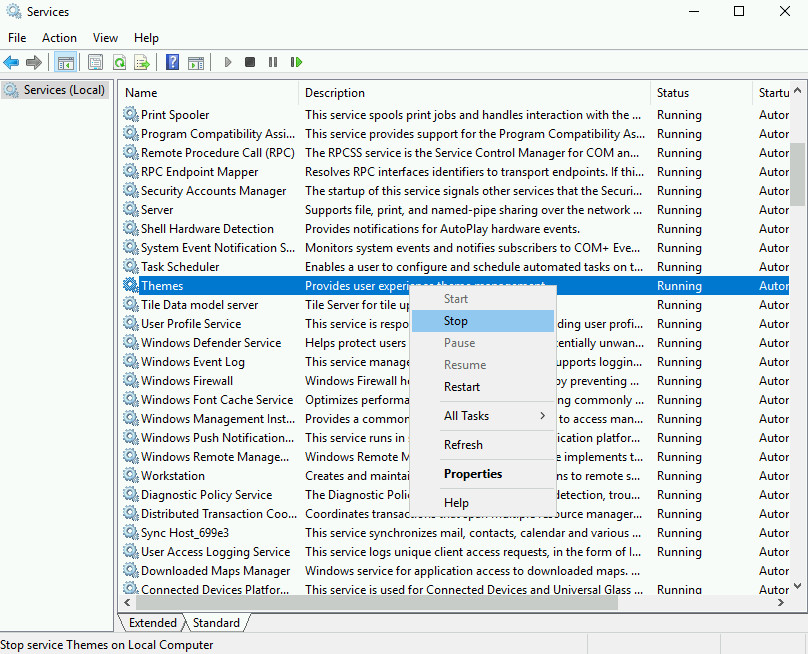
Task: Open the File menu
Action: click(x=17, y=38)
